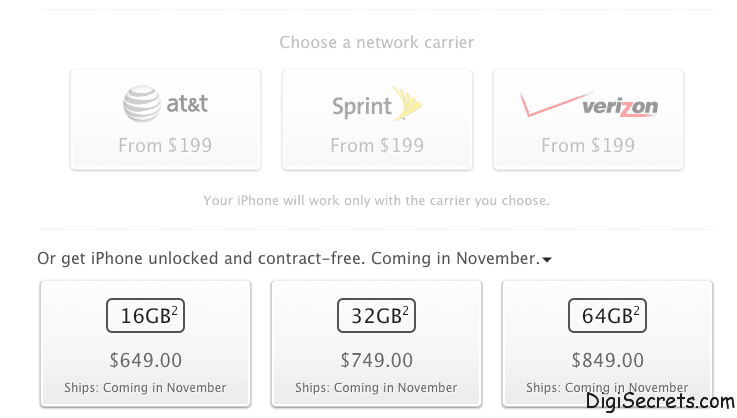Pick the $849.00 unlocked iPhone price
The image size is (737, 418).
608,359
